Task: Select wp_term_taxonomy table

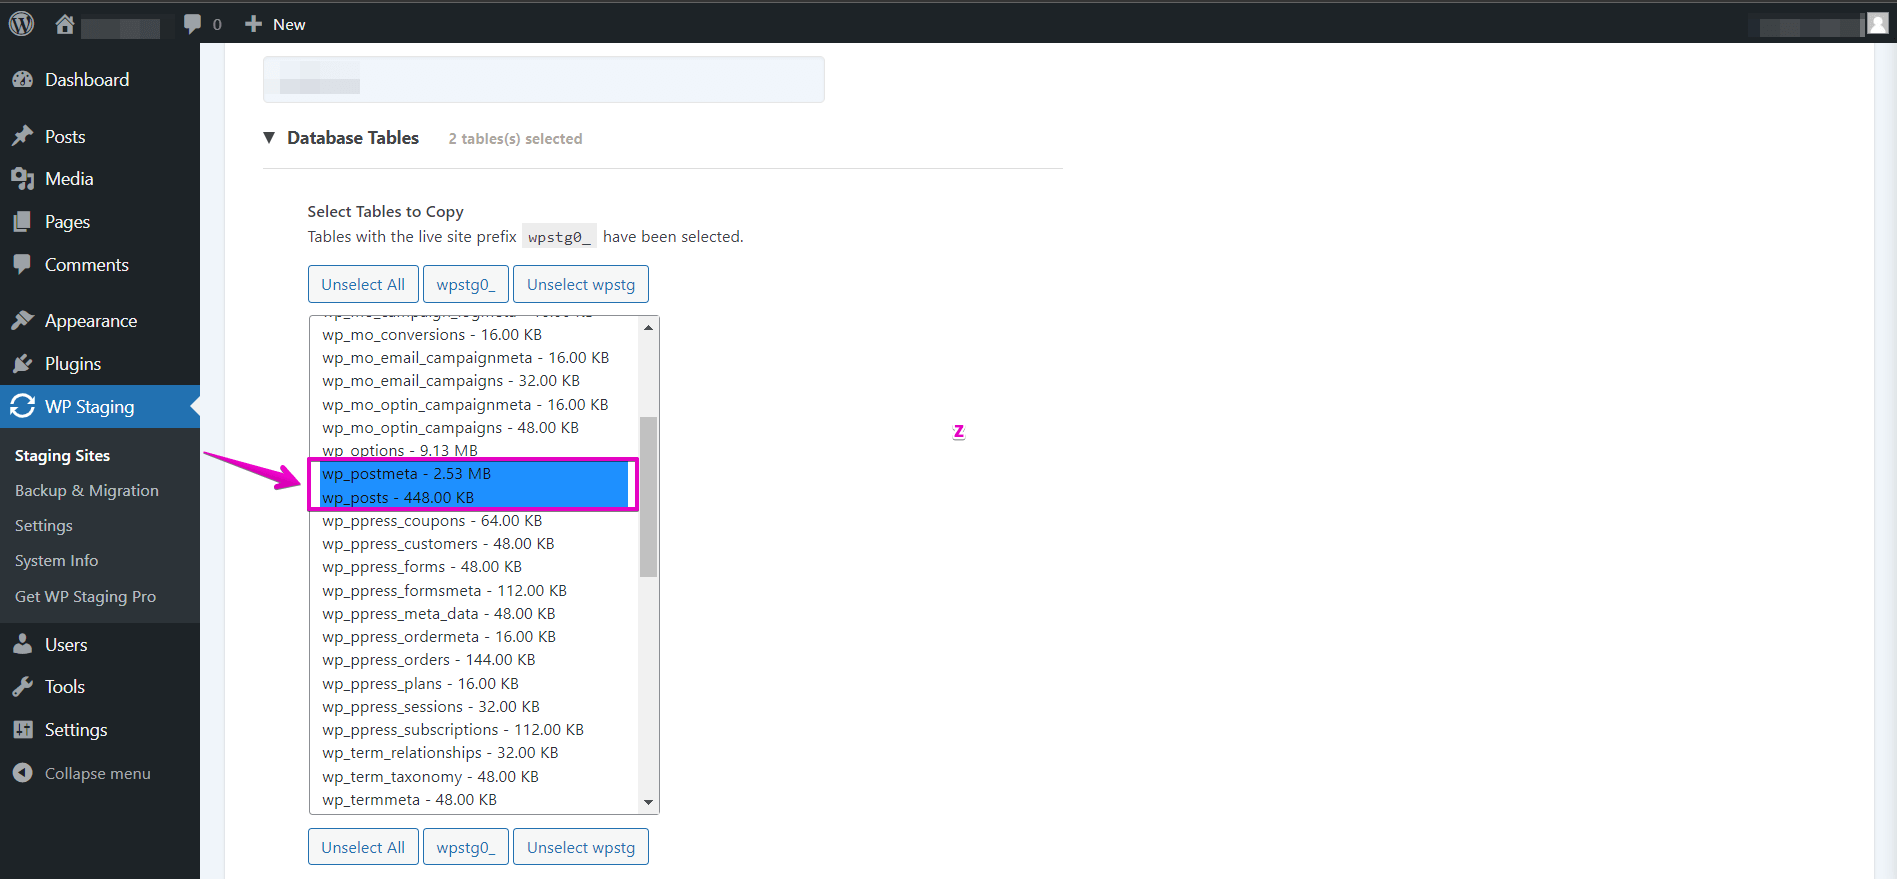Action: click(x=475, y=777)
